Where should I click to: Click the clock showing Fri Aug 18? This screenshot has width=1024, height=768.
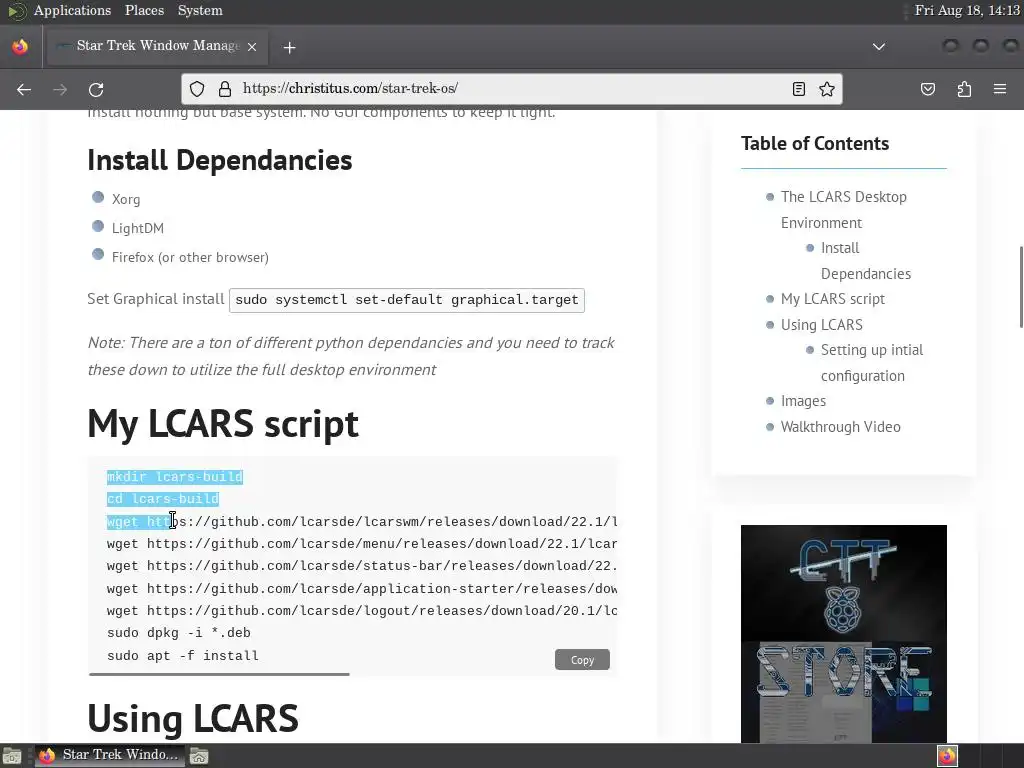point(967,10)
